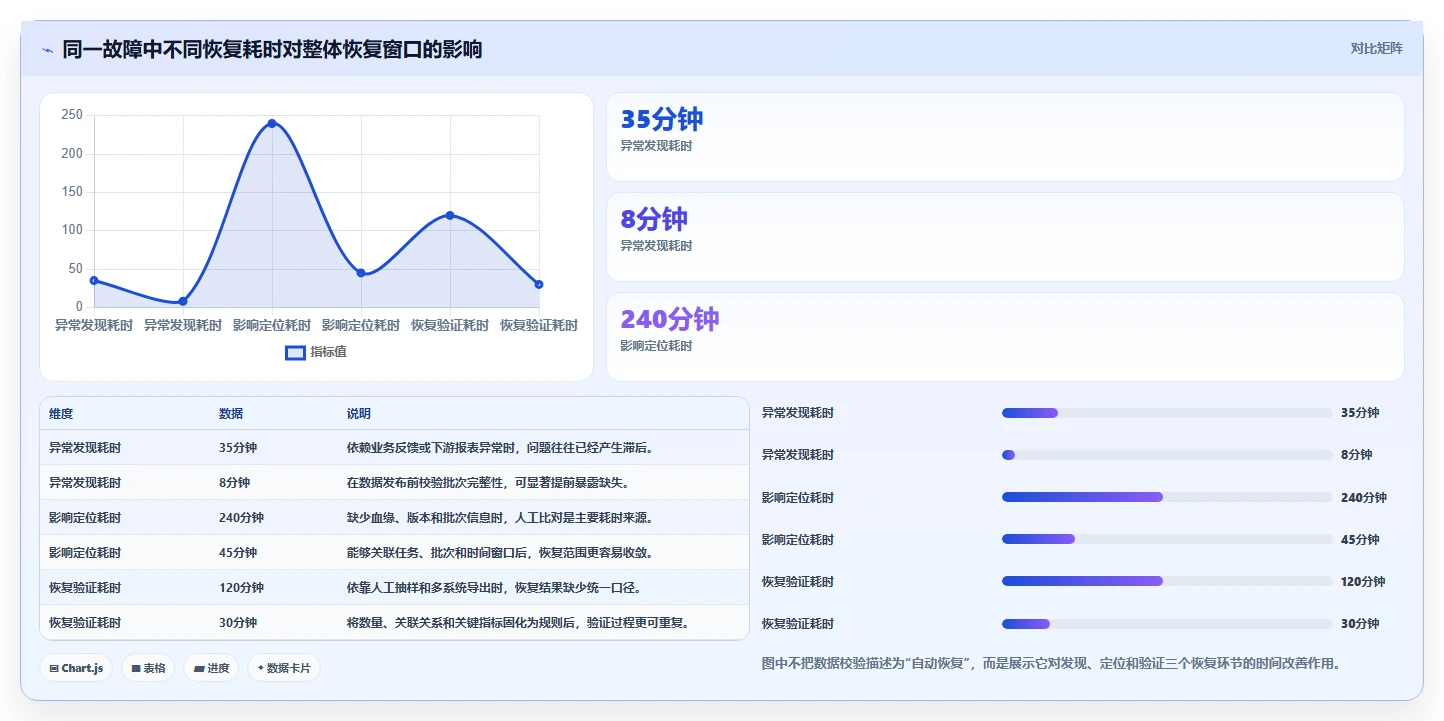Click the chart data point at value 120
1444x721 pixels.
(450, 215)
